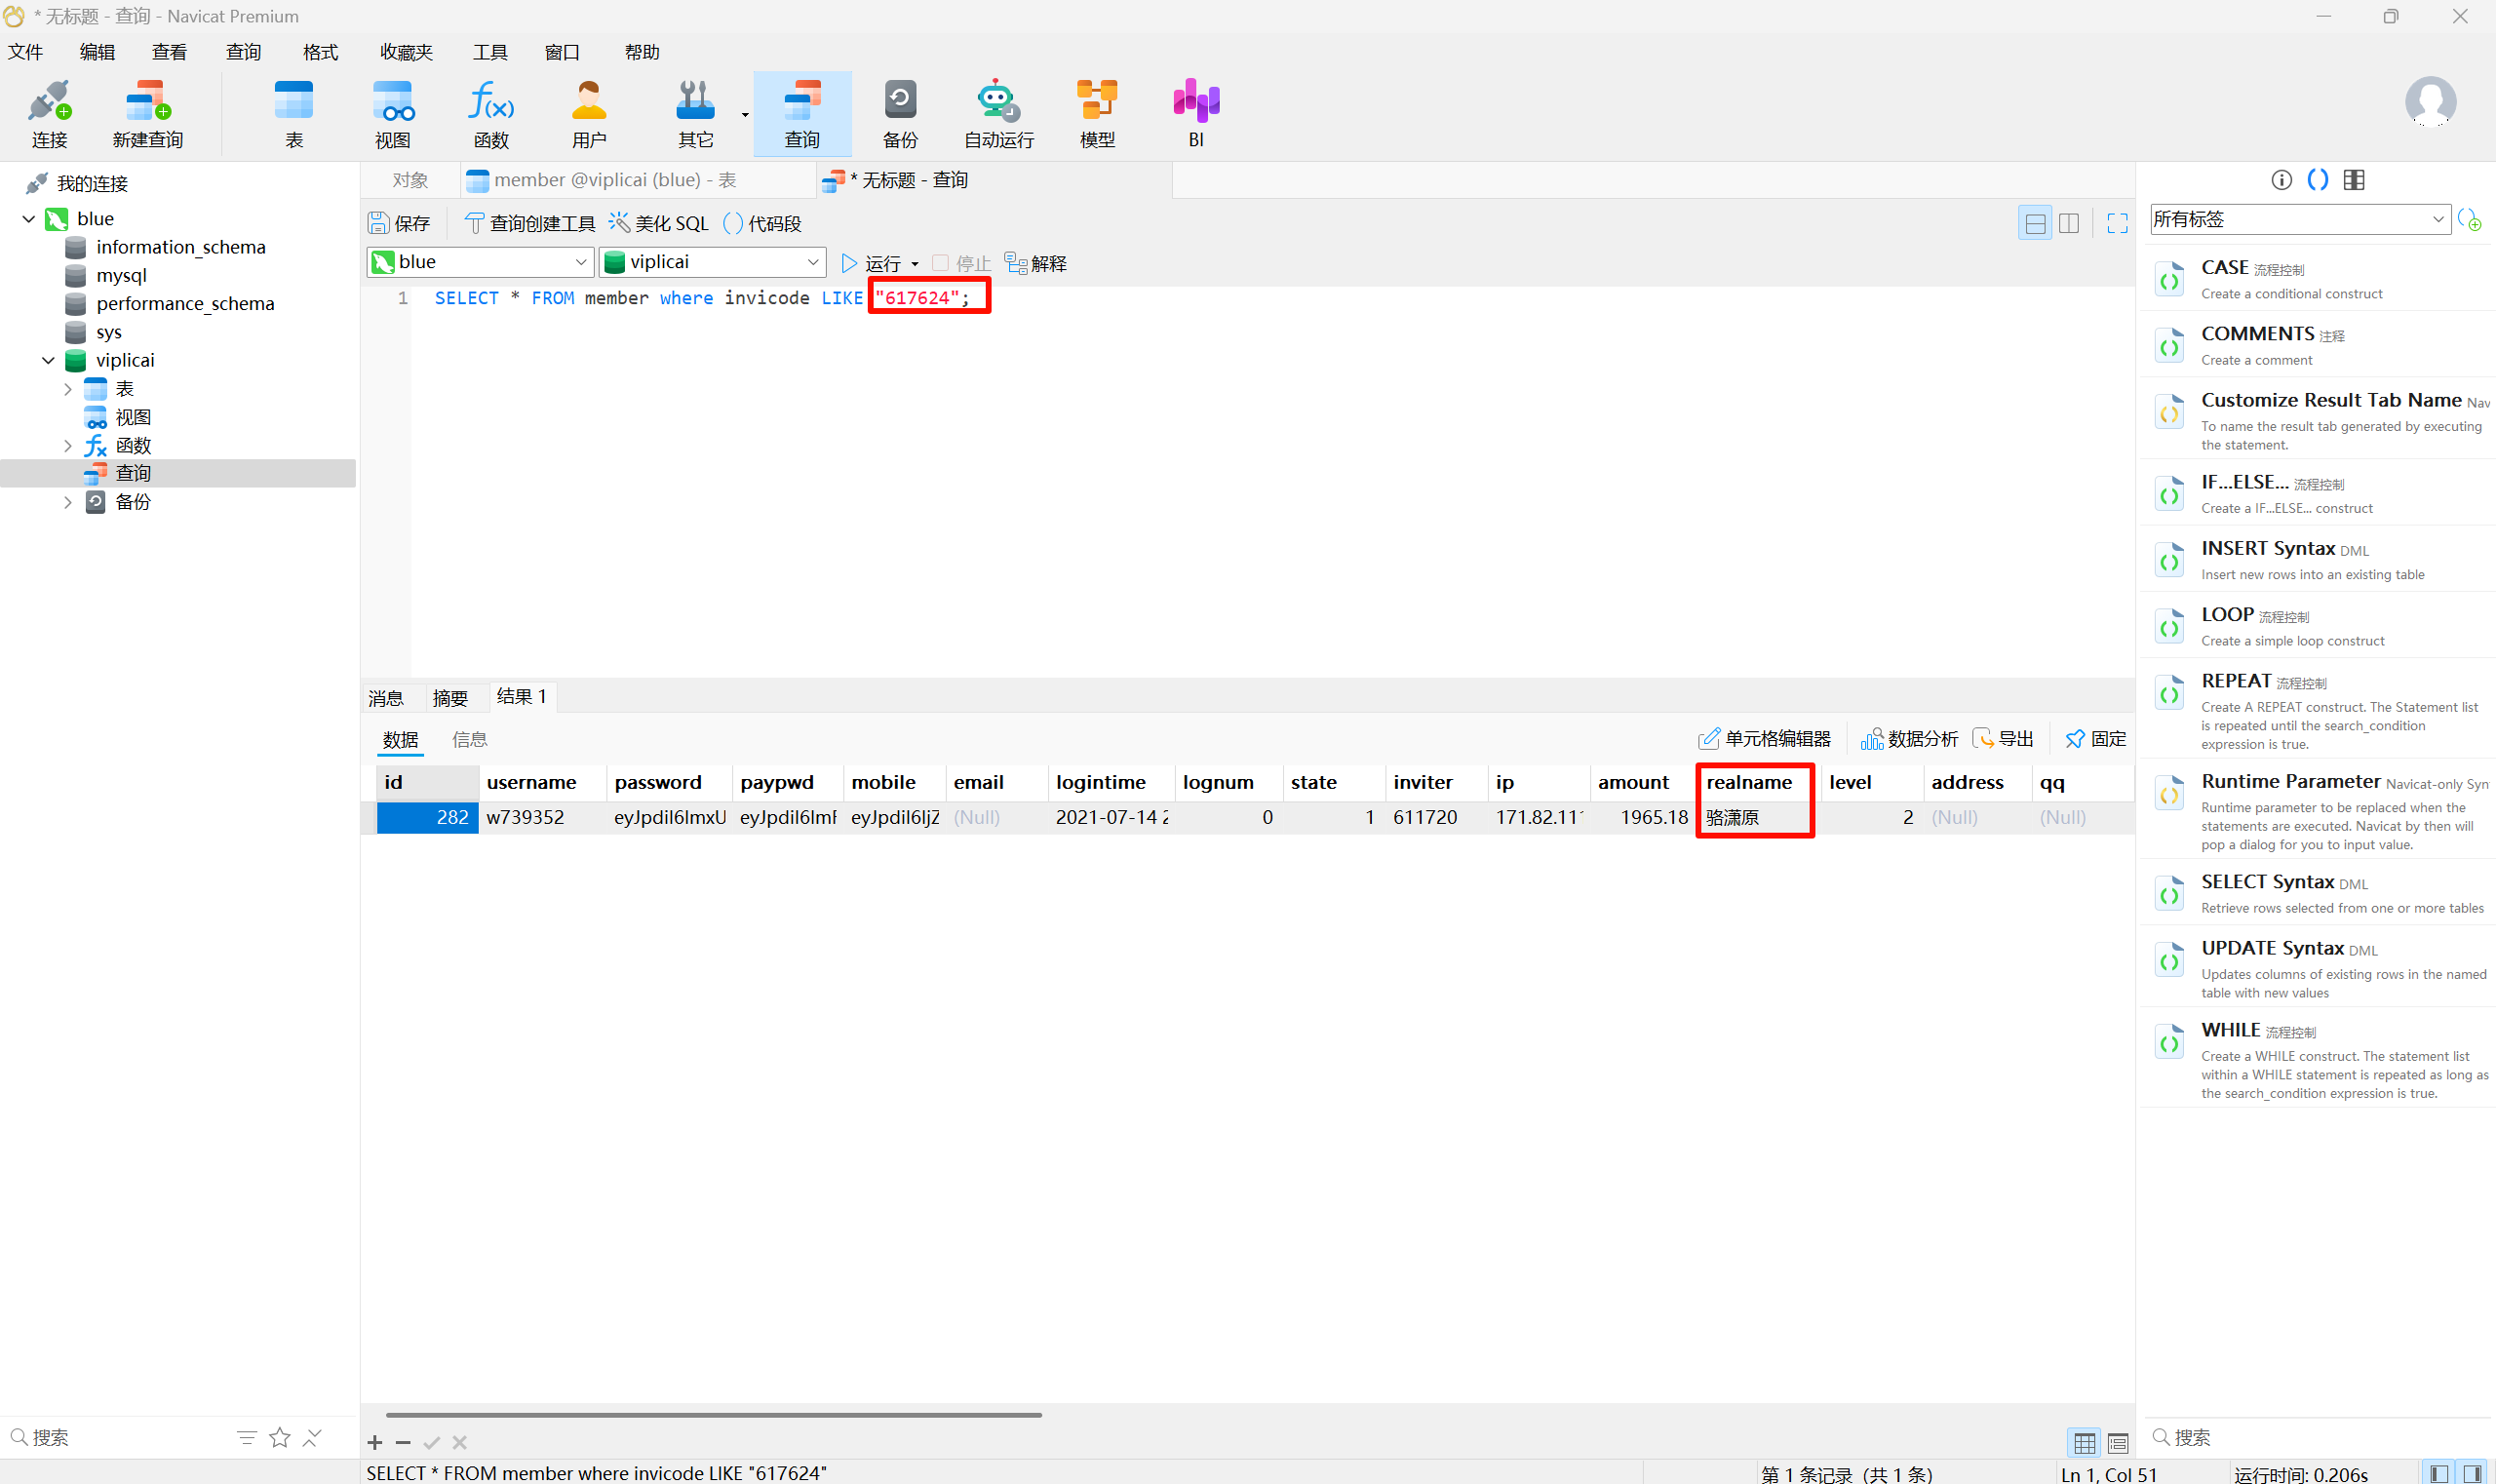The width and height of the screenshot is (2496, 1484).
Task: Open the 模型 model toolbar icon
Action: click(x=1097, y=114)
